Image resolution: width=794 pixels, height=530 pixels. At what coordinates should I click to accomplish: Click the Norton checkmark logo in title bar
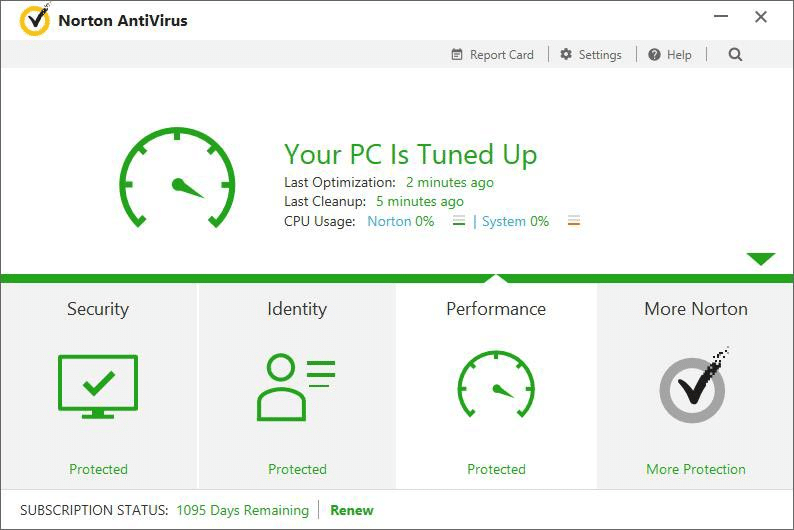tap(34, 20)
